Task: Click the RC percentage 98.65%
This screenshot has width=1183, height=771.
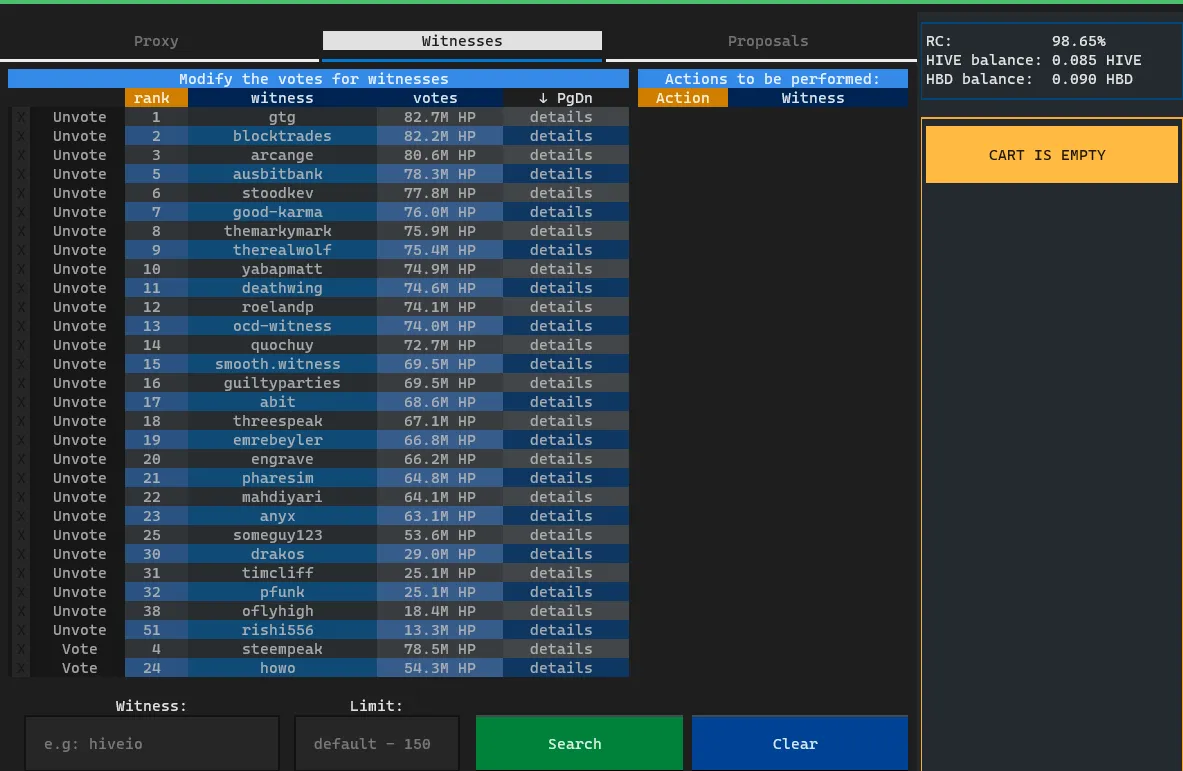Action: pos(1078,41)
